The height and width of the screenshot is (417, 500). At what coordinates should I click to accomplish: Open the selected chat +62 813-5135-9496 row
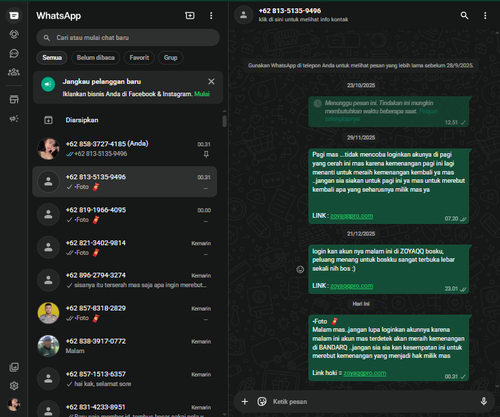pos(125,182)
